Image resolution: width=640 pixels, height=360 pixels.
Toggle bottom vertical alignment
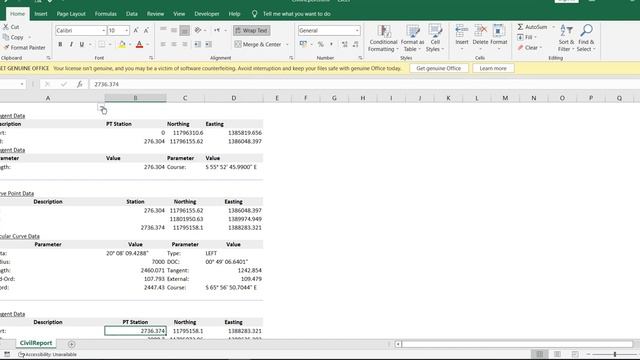(184, 30)
